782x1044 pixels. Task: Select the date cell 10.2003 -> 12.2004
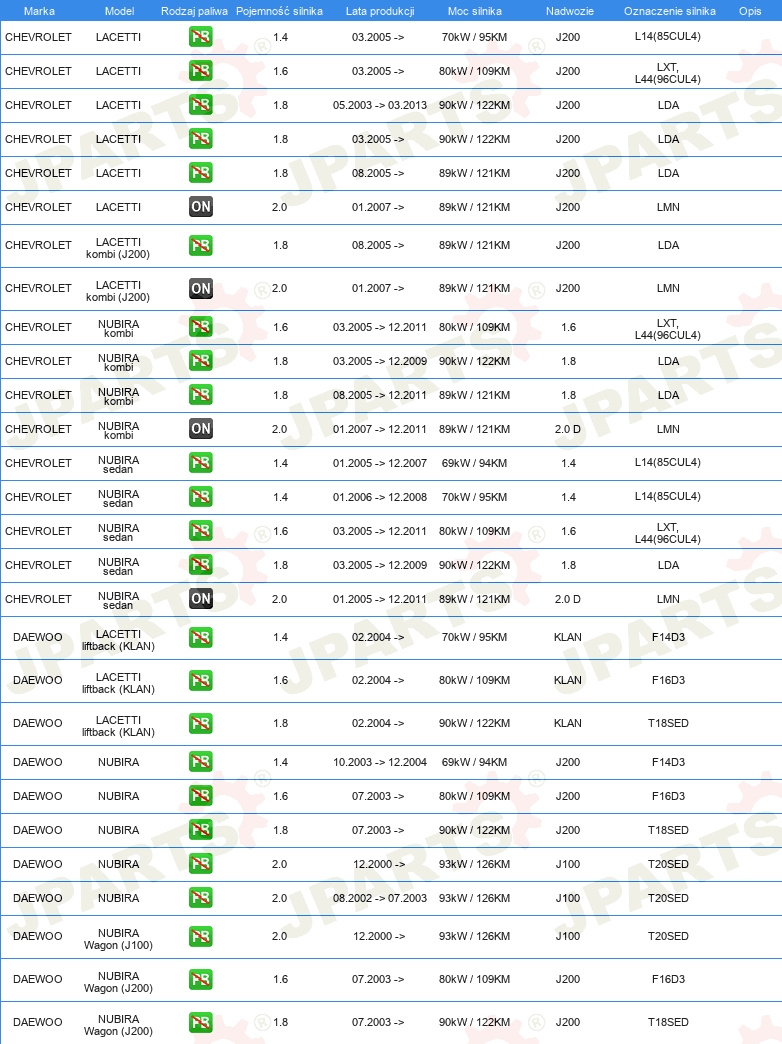pyautogui.click(x=380, y=762)
